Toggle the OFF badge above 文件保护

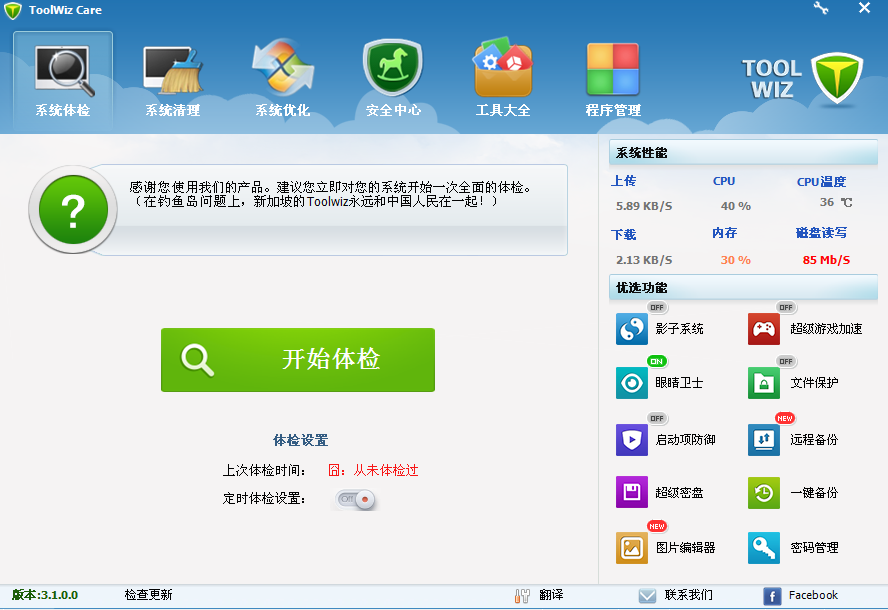pos(785,361)
